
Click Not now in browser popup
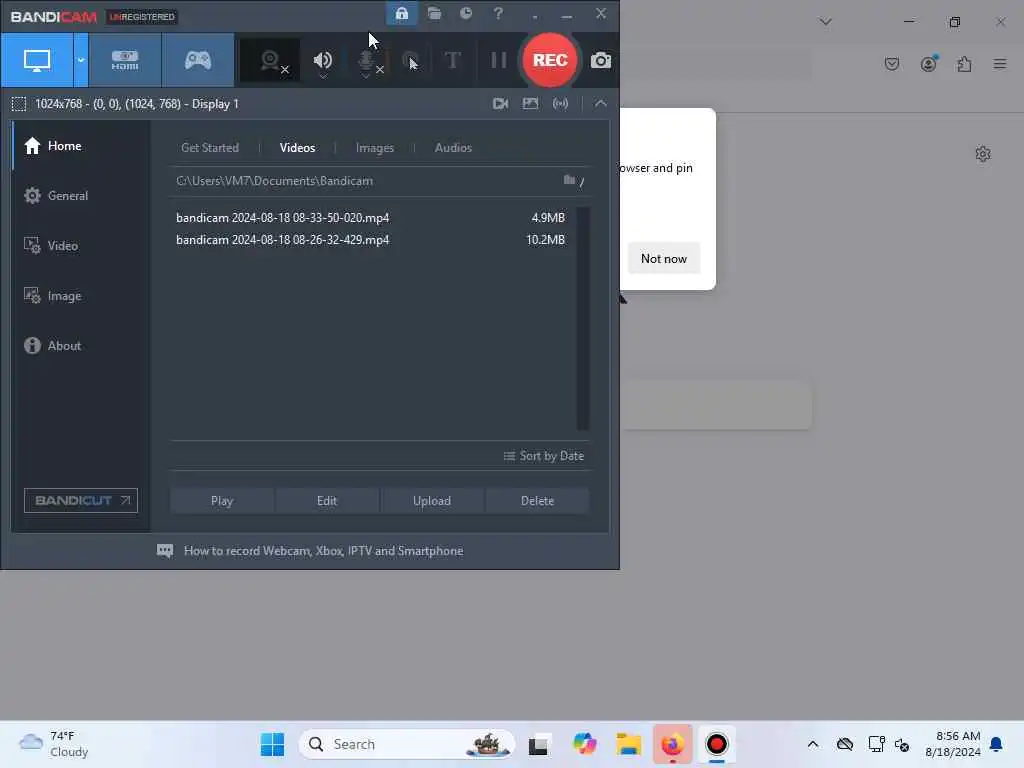click(664, 259)
